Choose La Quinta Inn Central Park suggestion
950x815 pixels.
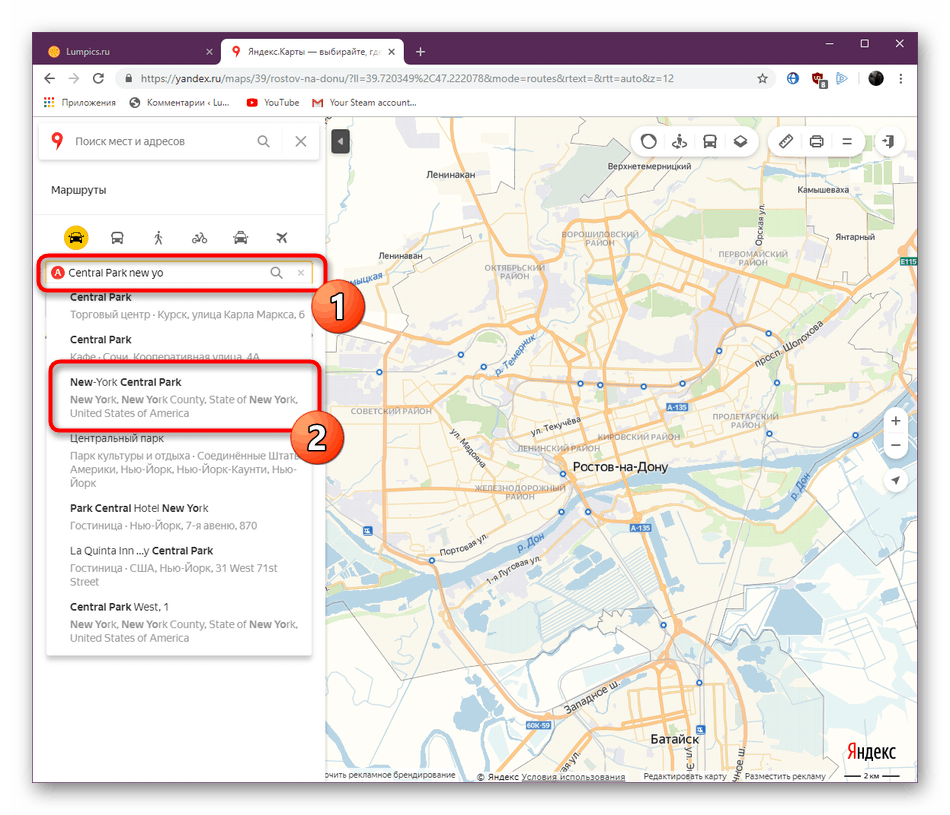[179, 566]
